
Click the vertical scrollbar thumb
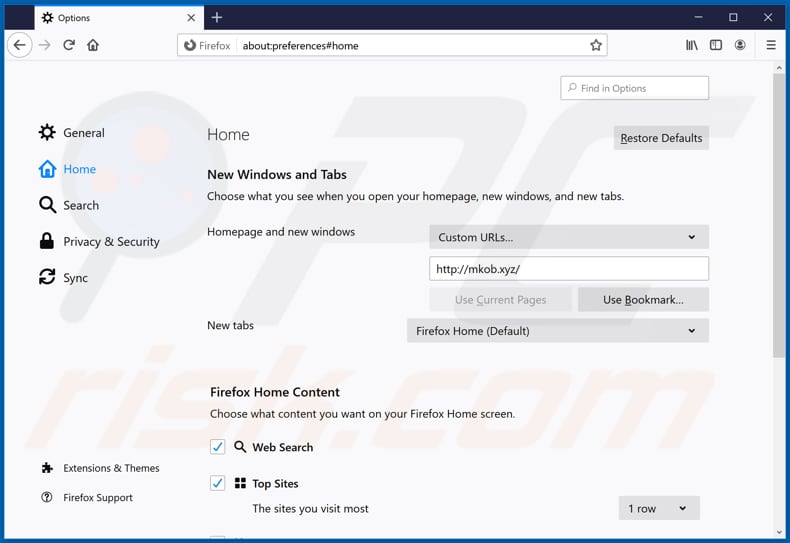[779, 216]
